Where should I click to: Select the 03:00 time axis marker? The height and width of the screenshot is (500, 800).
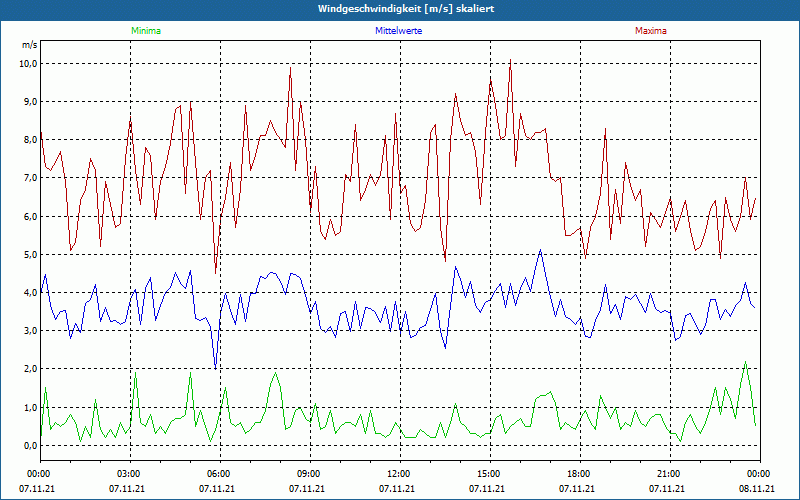coord(129,473)
